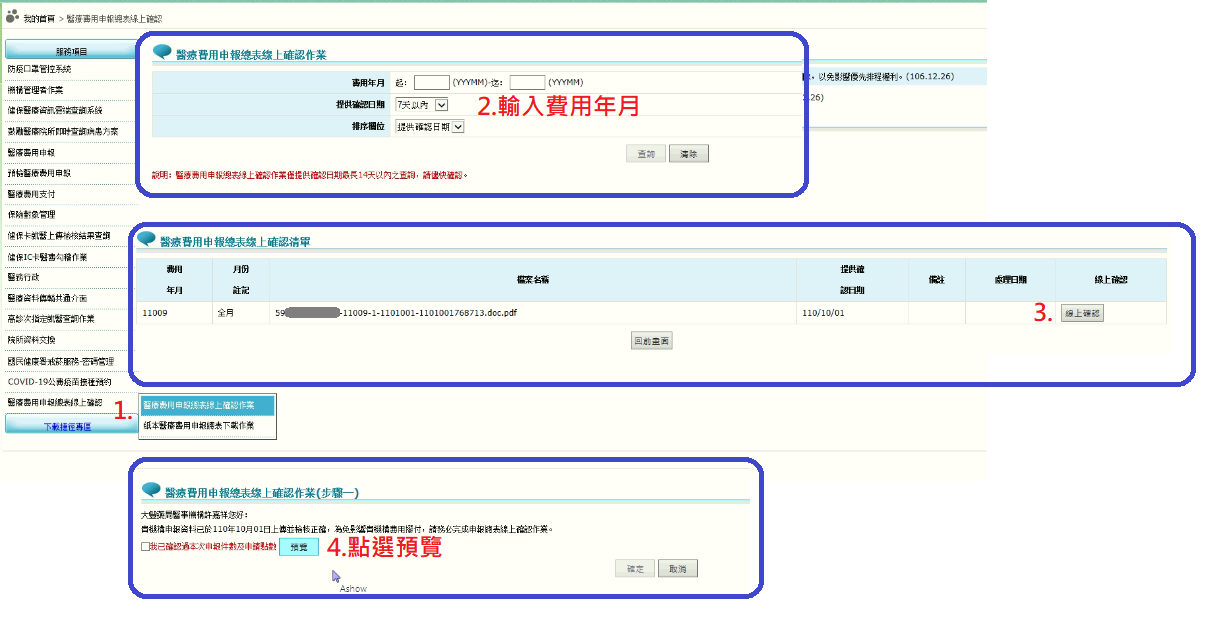Select 紙本醫療費用申報總表下載作業 submenu item
Viewport: 1221px width, 621px height.
(199, 426)
